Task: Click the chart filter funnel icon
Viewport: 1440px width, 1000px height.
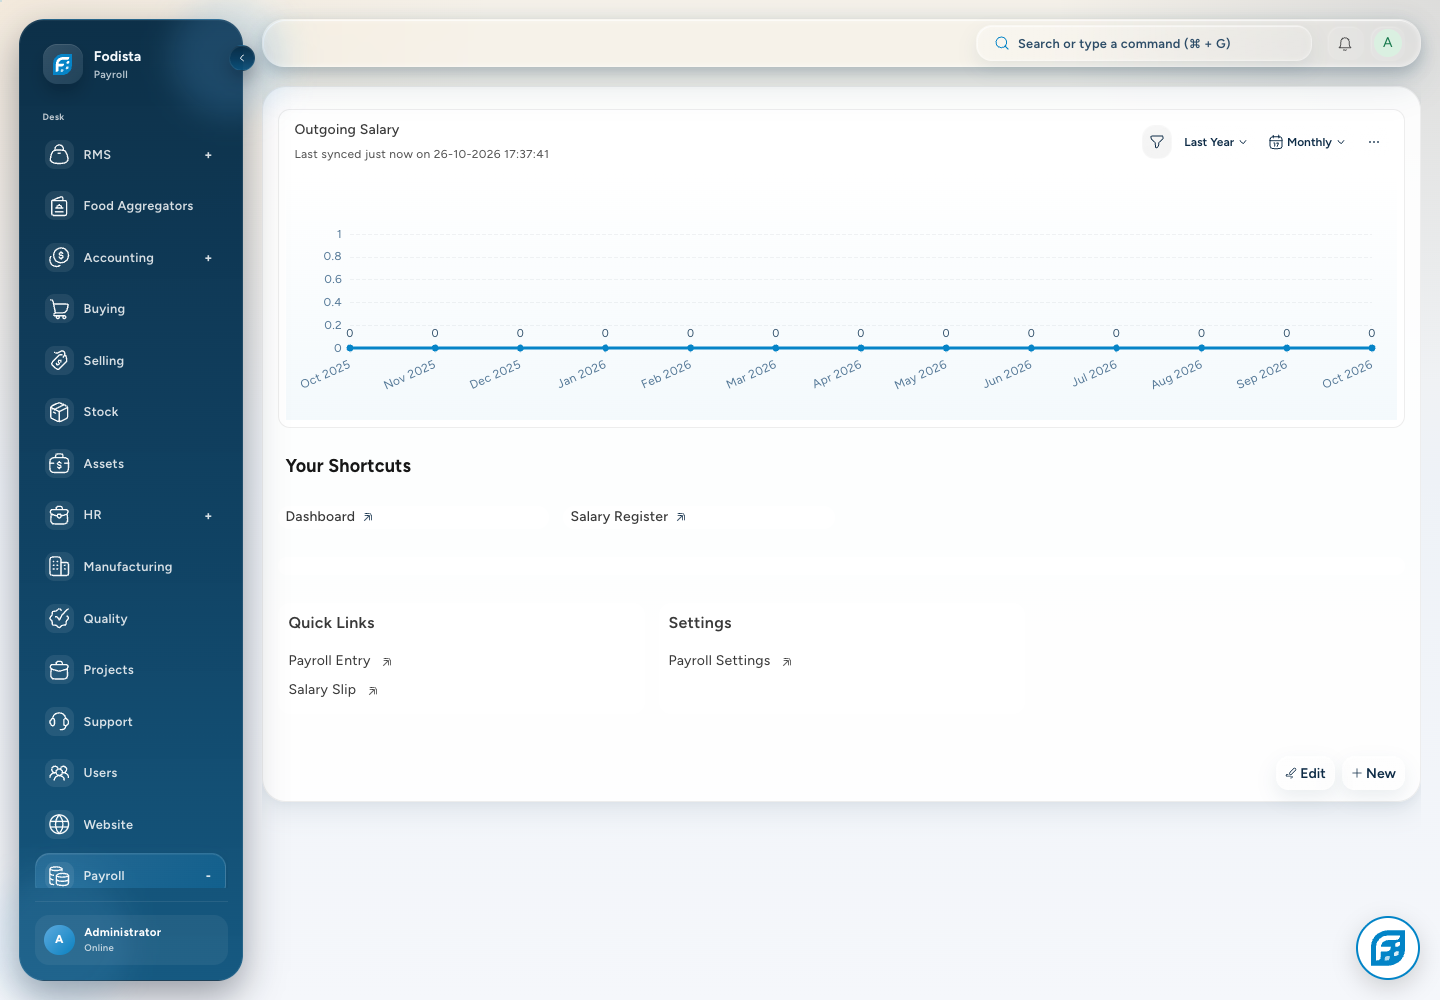Action: (x=1157, y=142)
